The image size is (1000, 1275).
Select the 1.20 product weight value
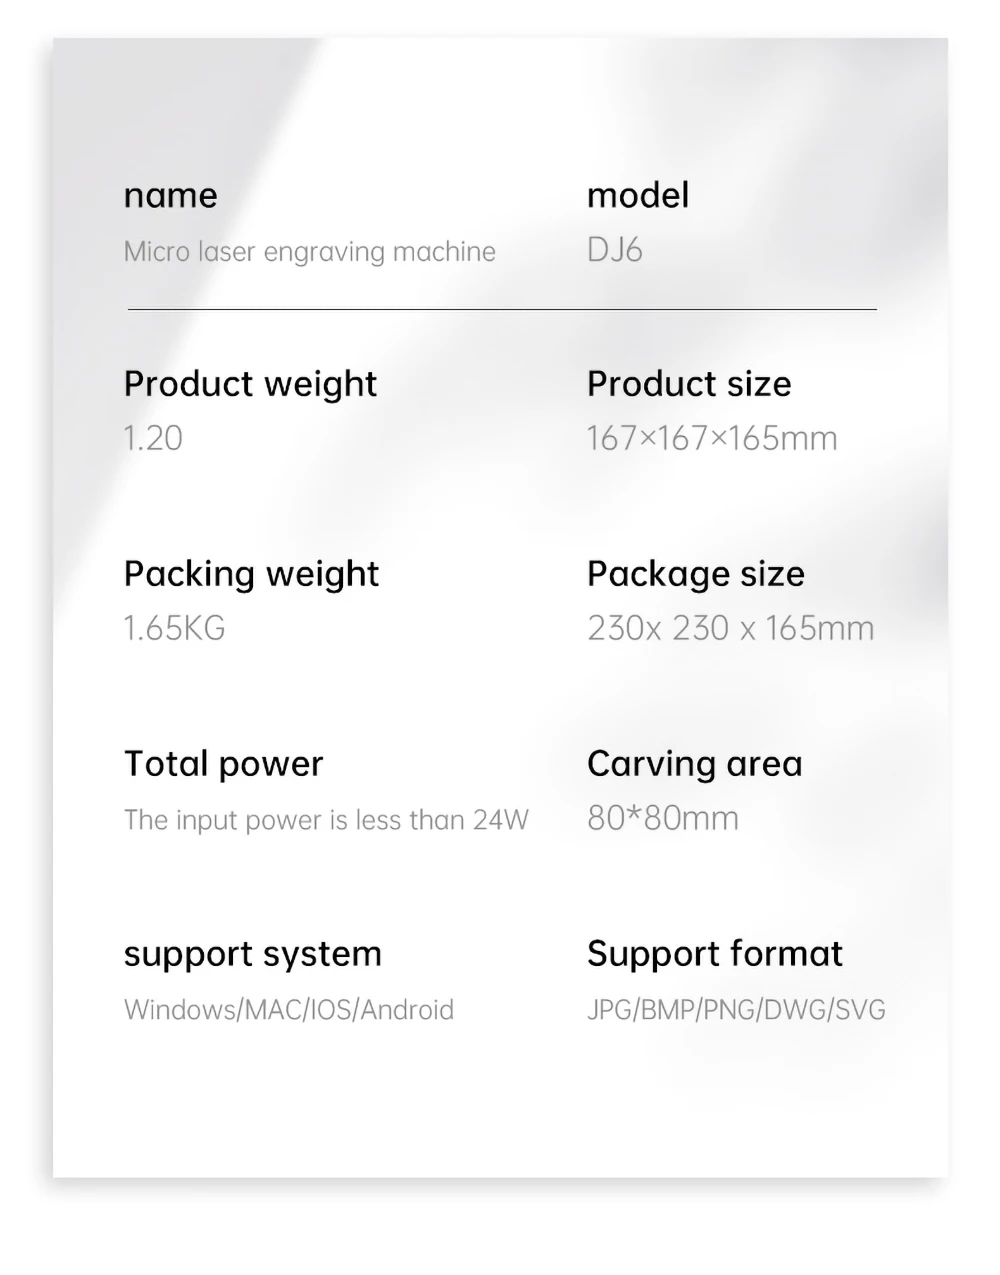tap(153, 438)
